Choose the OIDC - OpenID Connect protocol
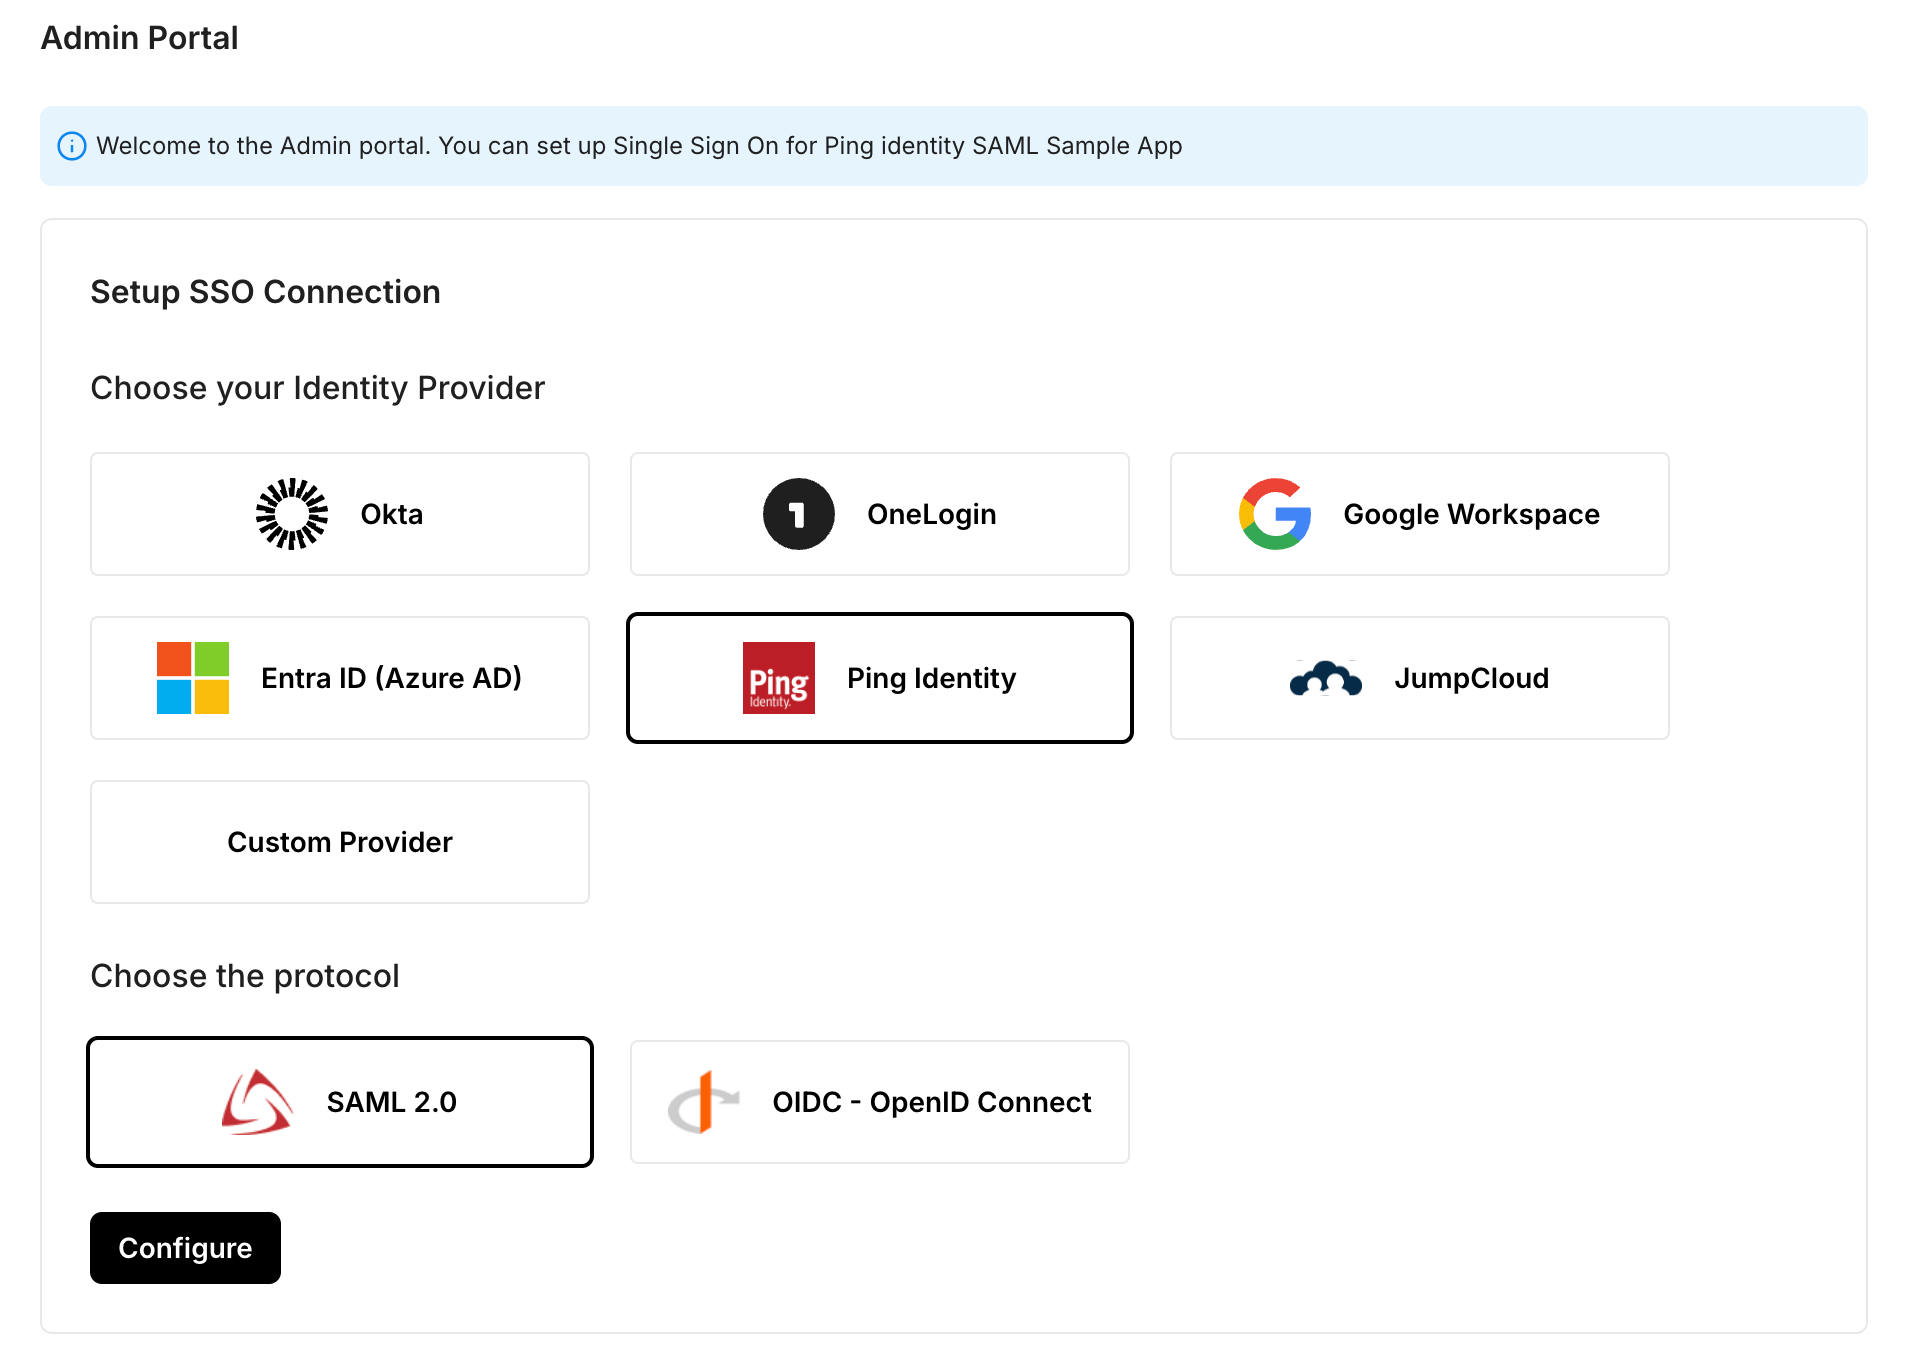Image resolution: width=1908 pixels, height=1358 pixels. pyautogui.click(x=879, y=1101)
